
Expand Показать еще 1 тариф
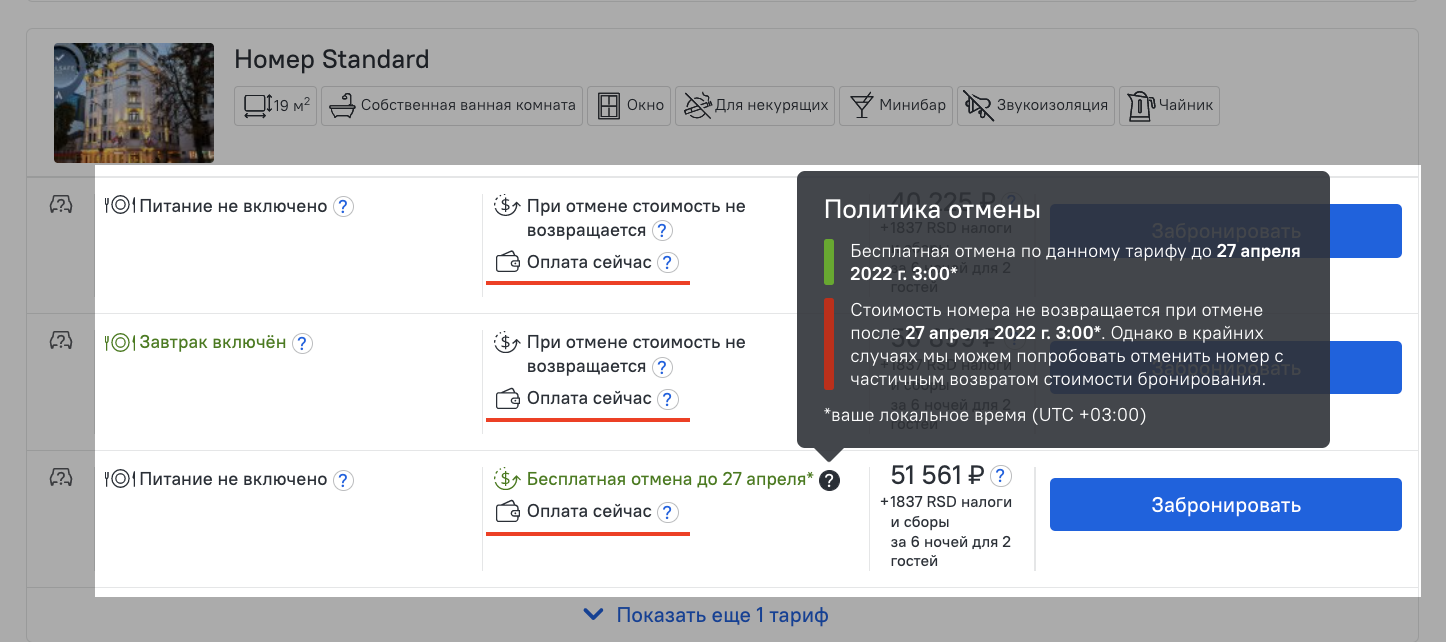tap(722, 615)
